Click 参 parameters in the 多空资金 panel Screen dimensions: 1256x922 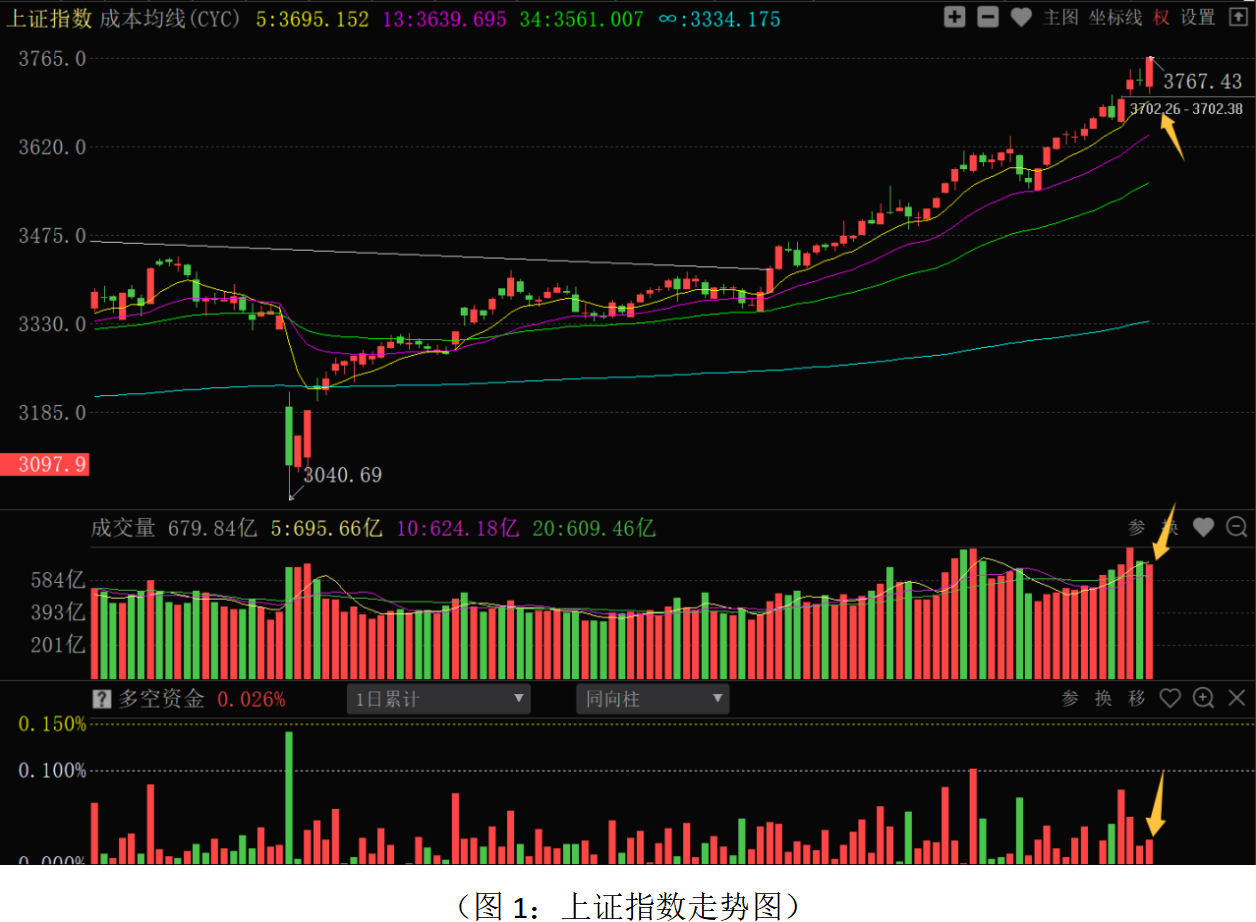point(1070,698)
